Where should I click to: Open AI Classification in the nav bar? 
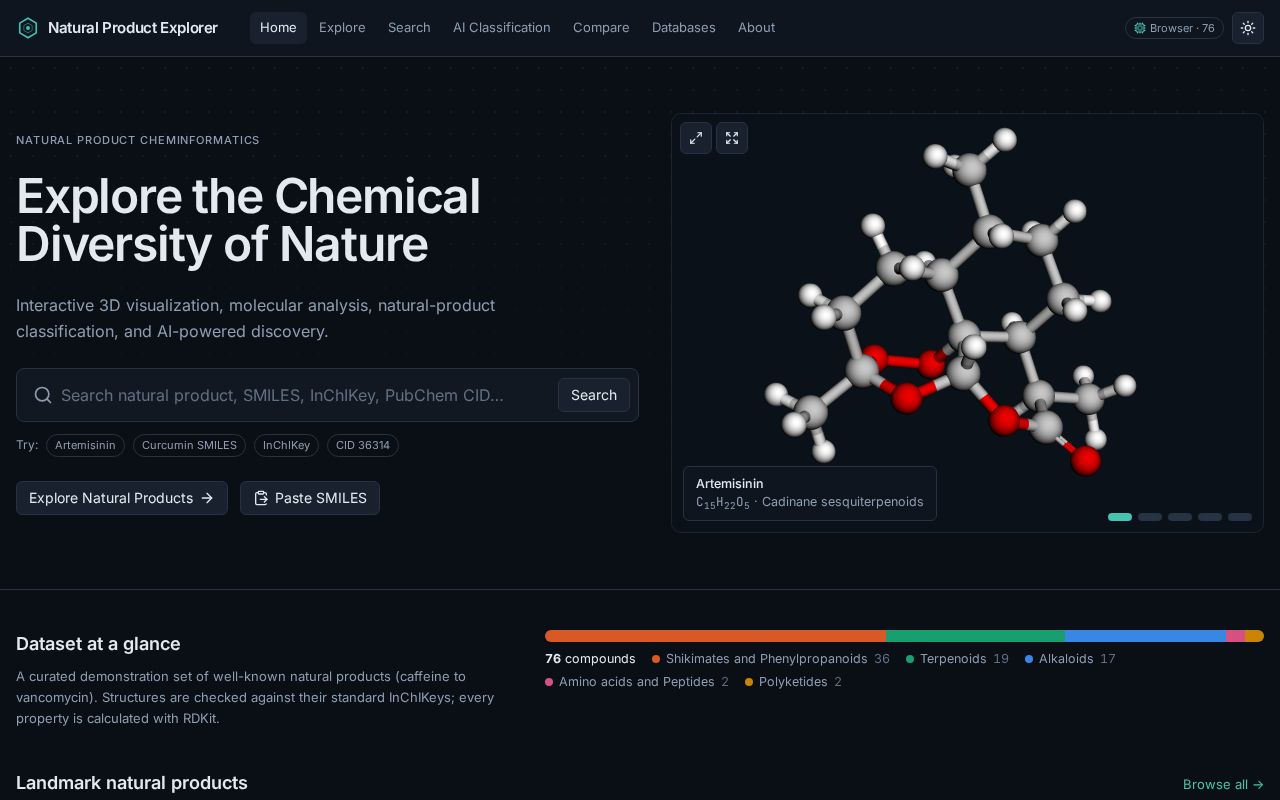click(x=502, y=28)
